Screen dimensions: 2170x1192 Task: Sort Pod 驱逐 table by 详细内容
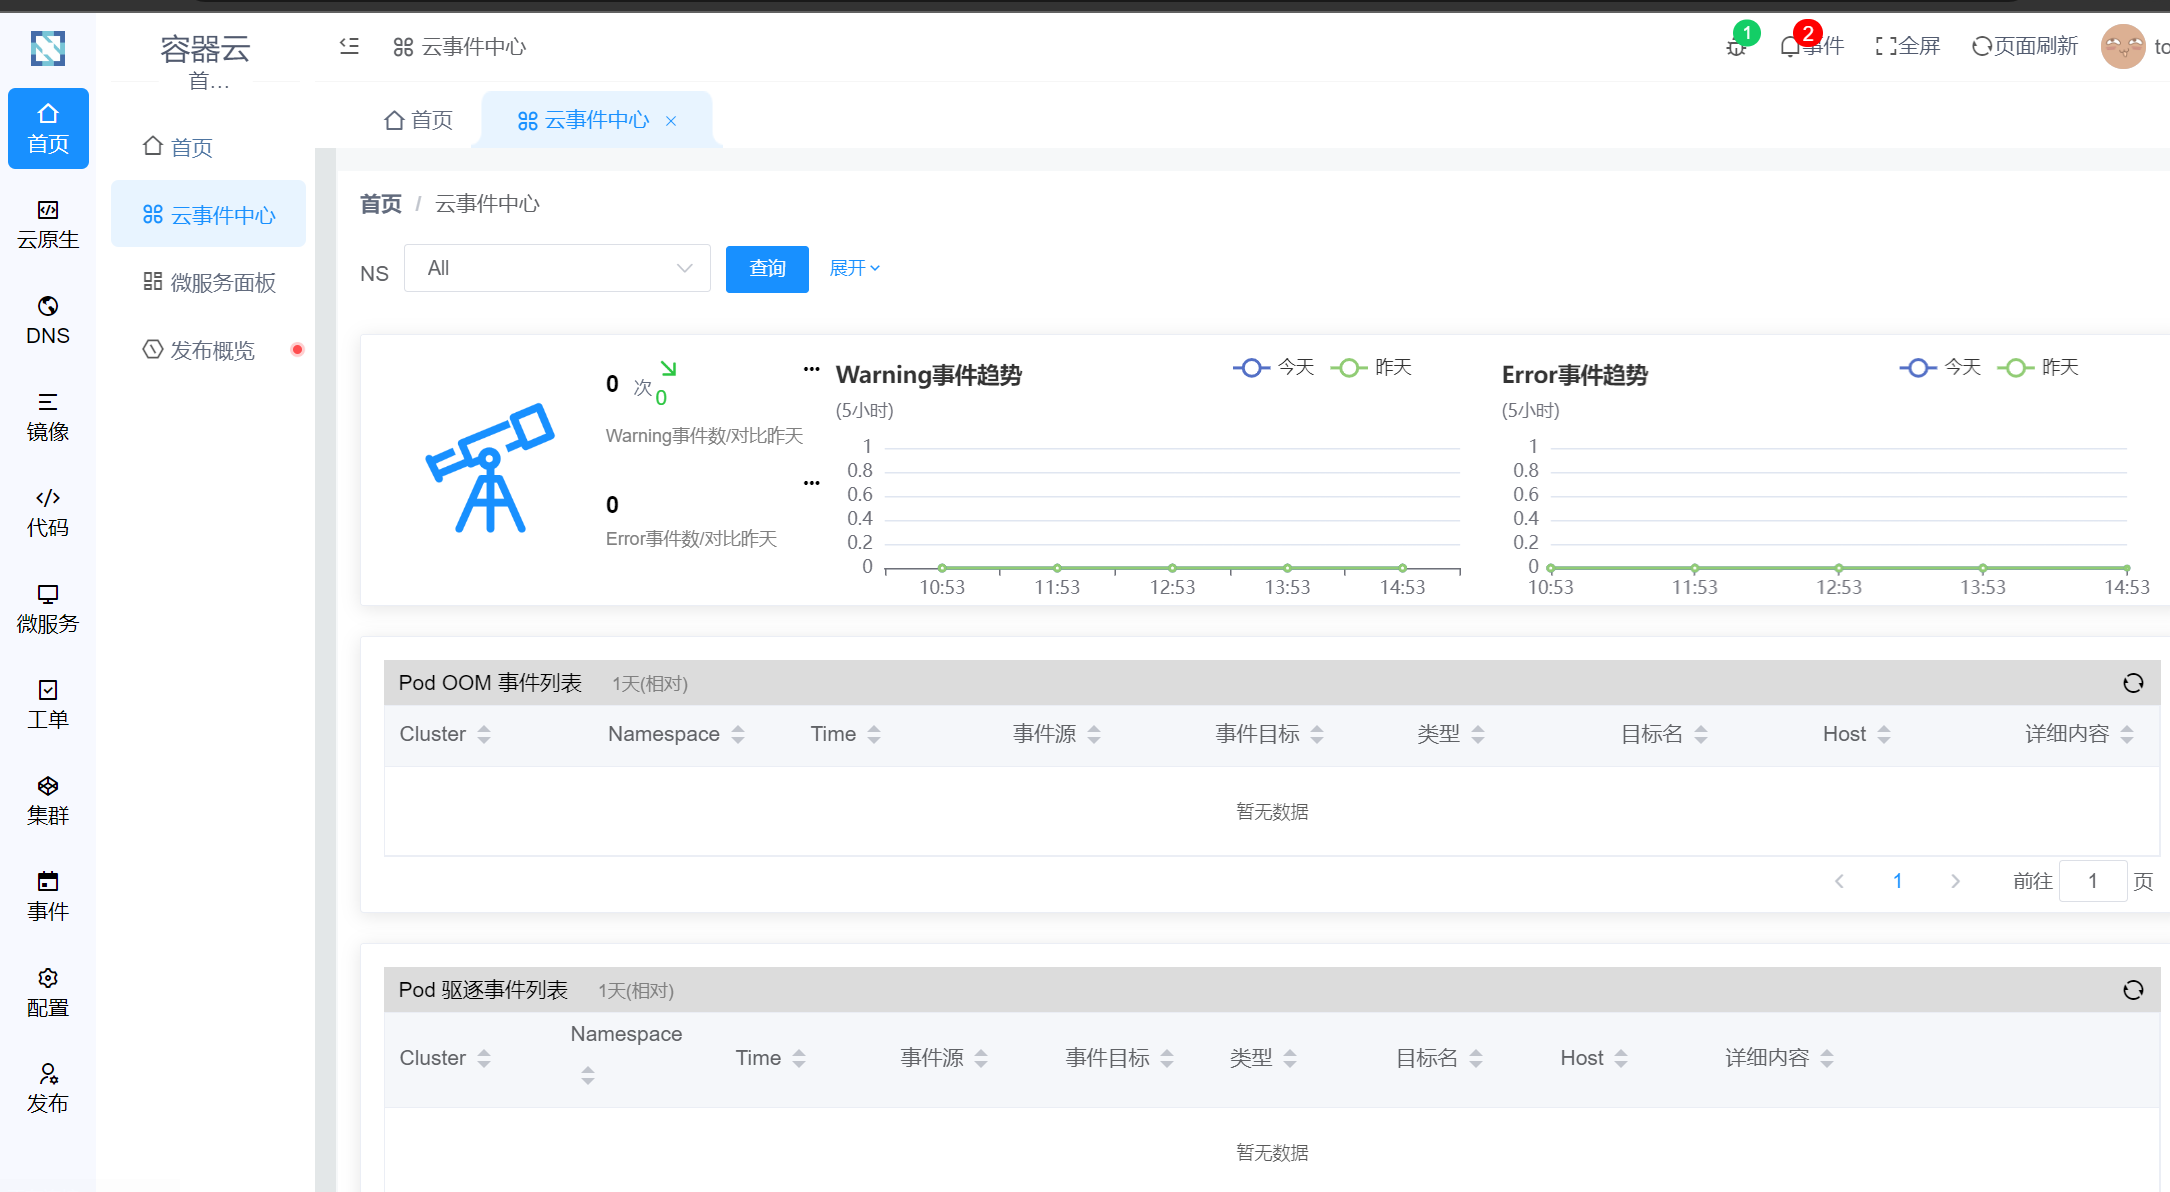pyautogui.click(x=1827, y=1058)
